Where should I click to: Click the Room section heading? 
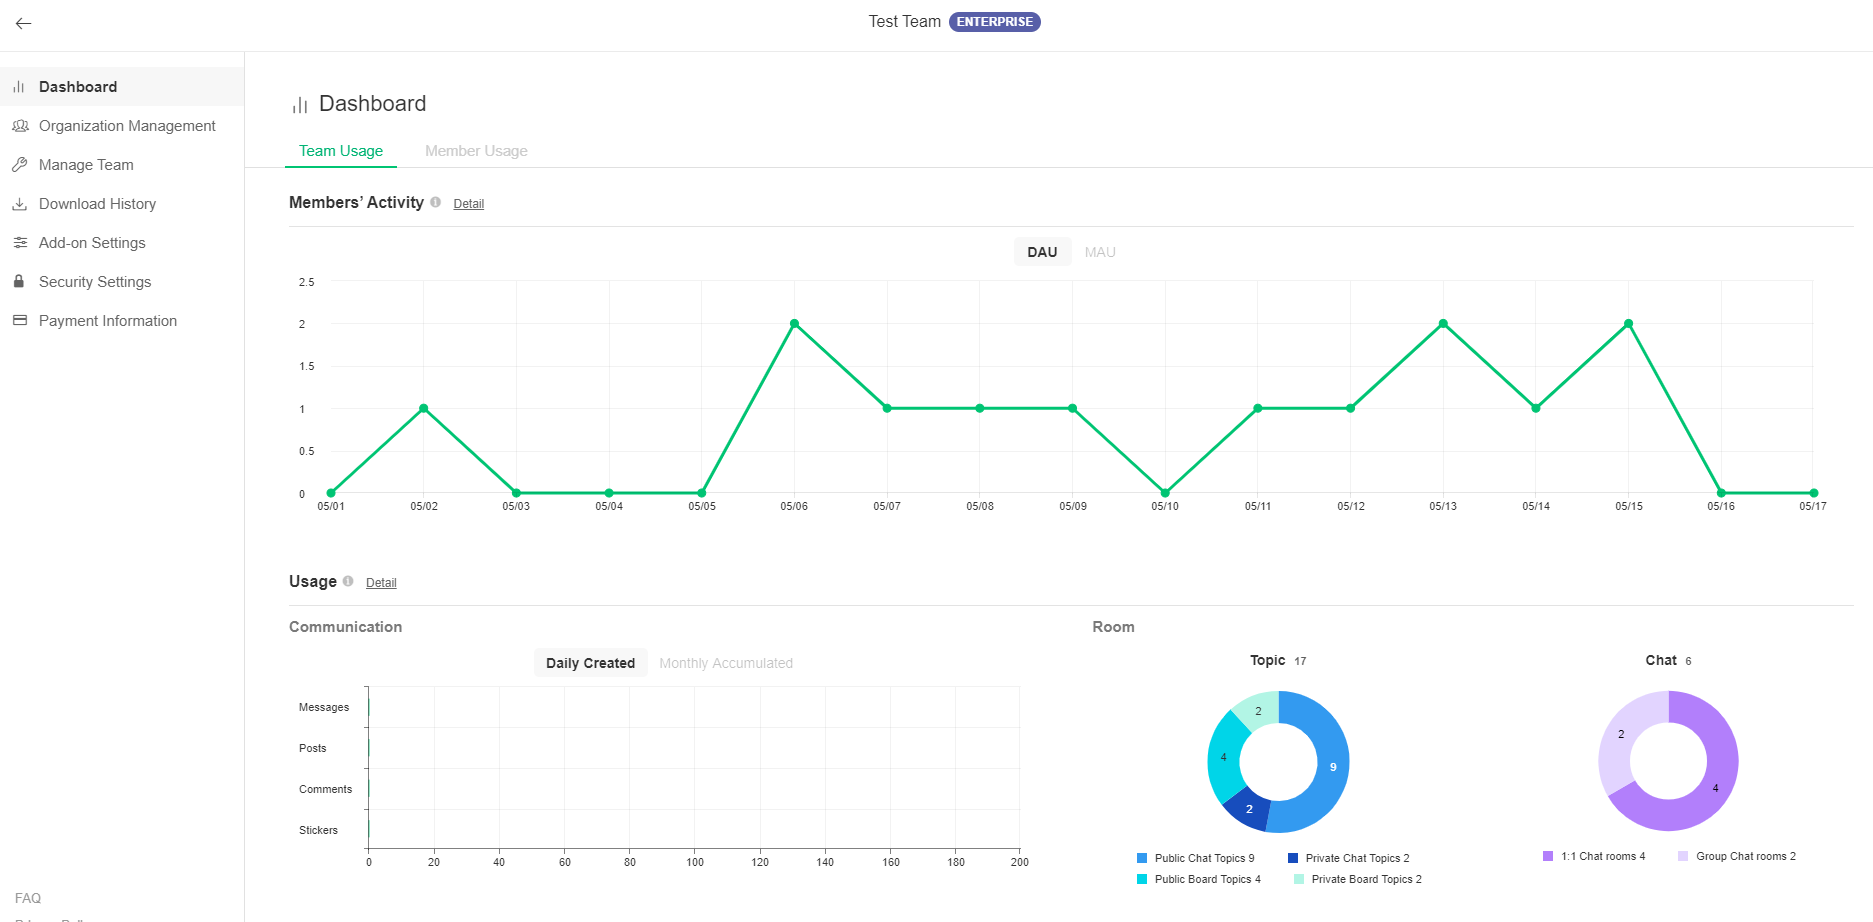(1113, 627)
